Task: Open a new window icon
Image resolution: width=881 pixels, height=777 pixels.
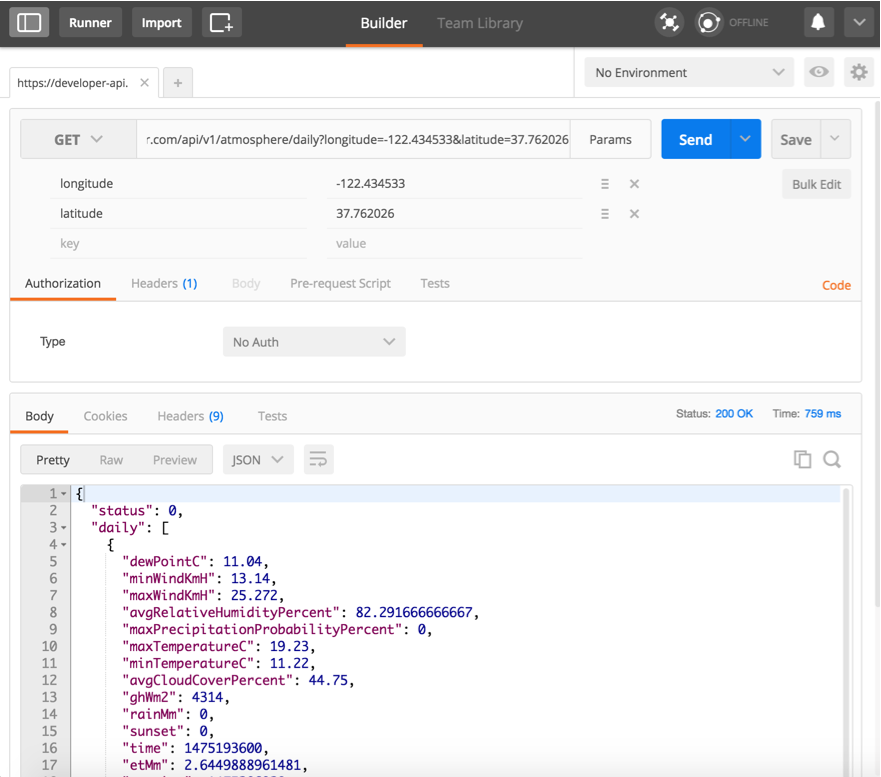Action: (x=221, y=22)
